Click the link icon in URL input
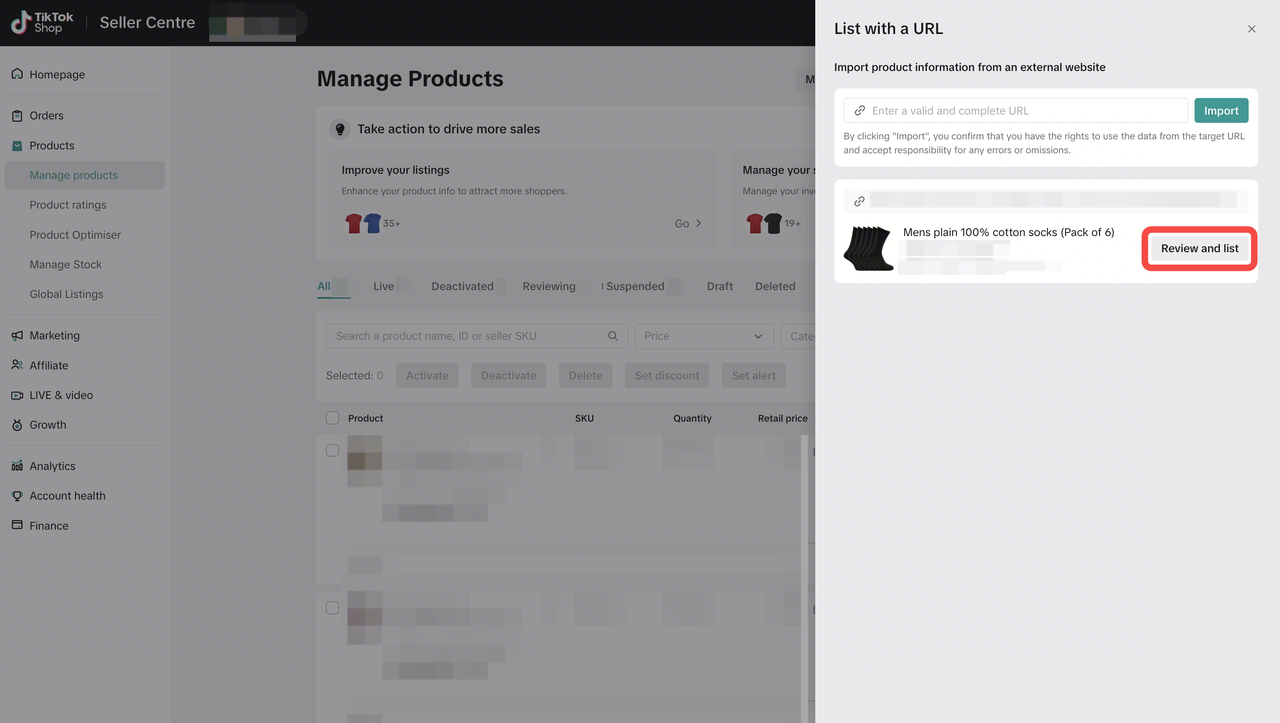 point(860,111)
